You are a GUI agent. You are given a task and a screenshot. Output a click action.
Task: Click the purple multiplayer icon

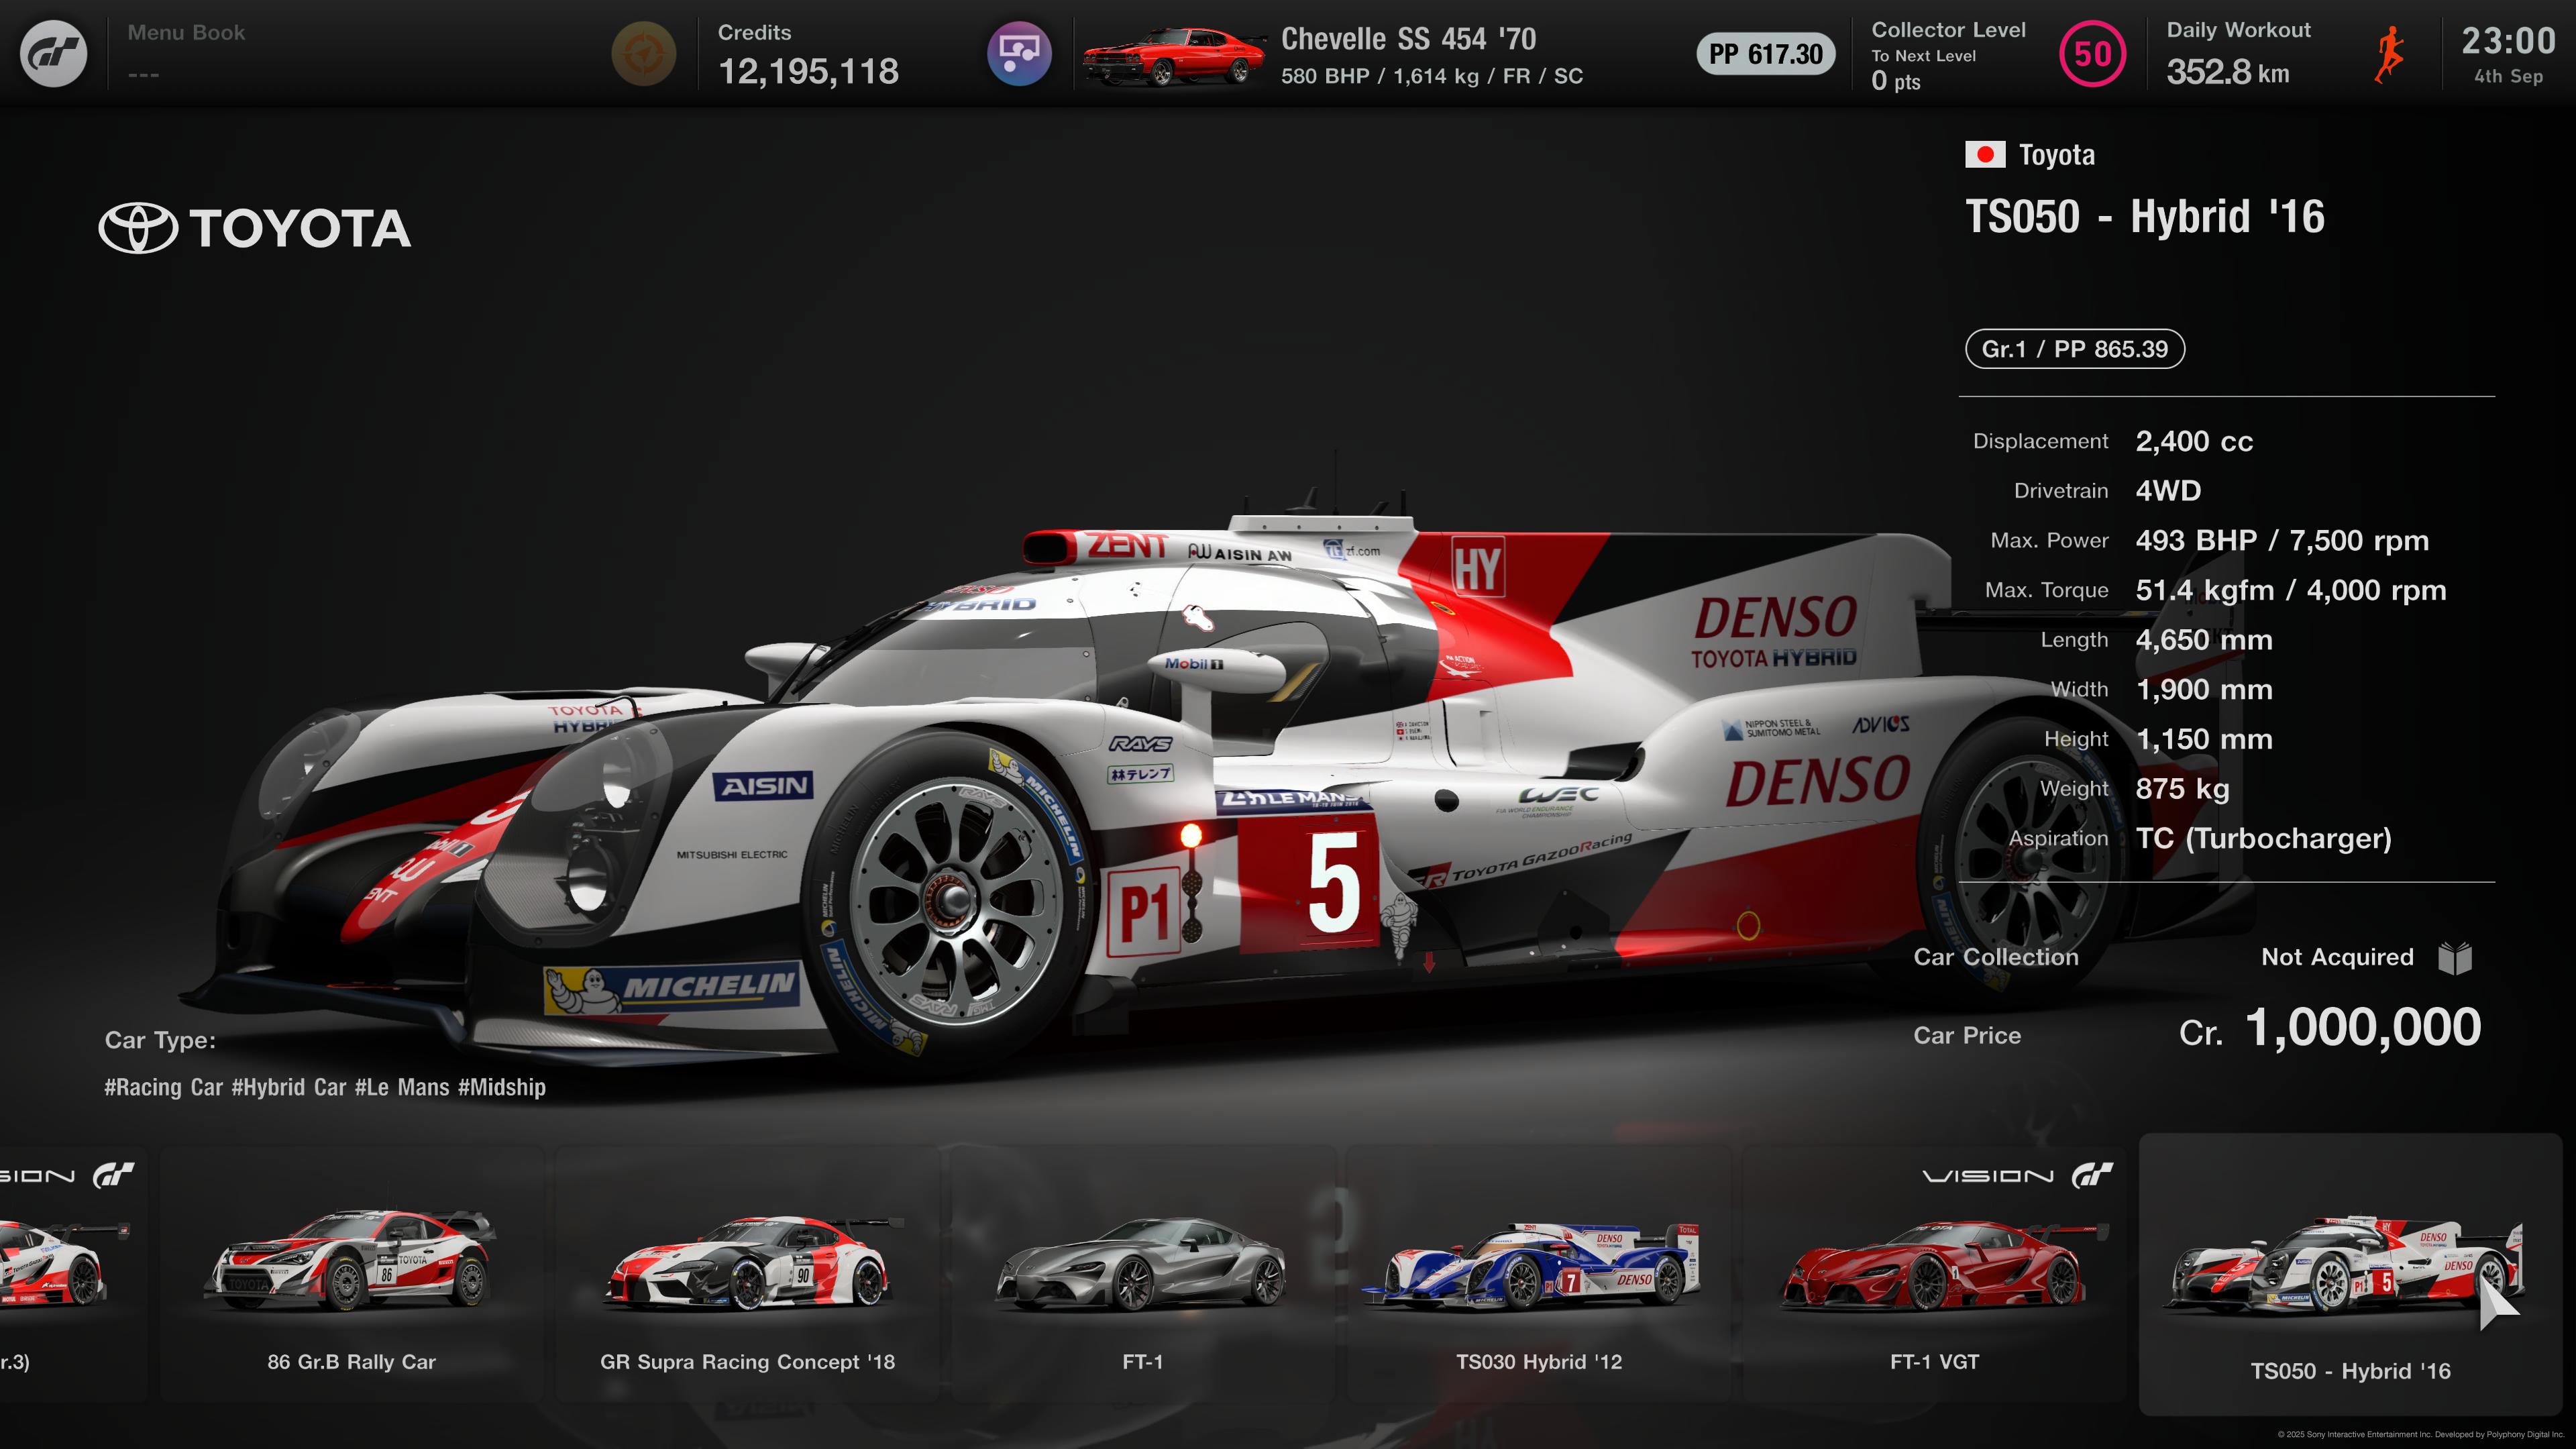tap(1019, 54)
